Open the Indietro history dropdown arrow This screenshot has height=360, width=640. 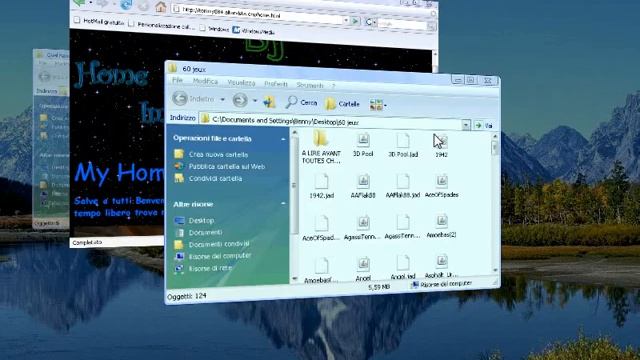222,99
